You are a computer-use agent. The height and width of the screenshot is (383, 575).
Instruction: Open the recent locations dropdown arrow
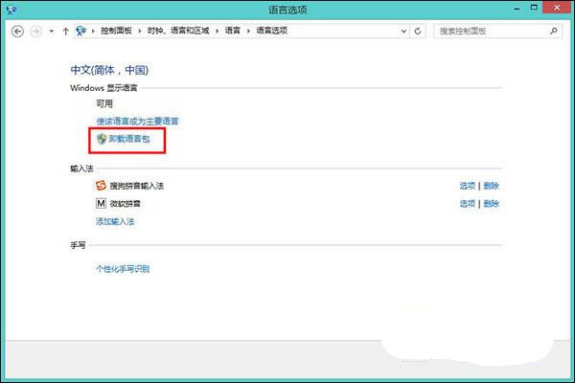pyautogui.click(x=51, y=31)
